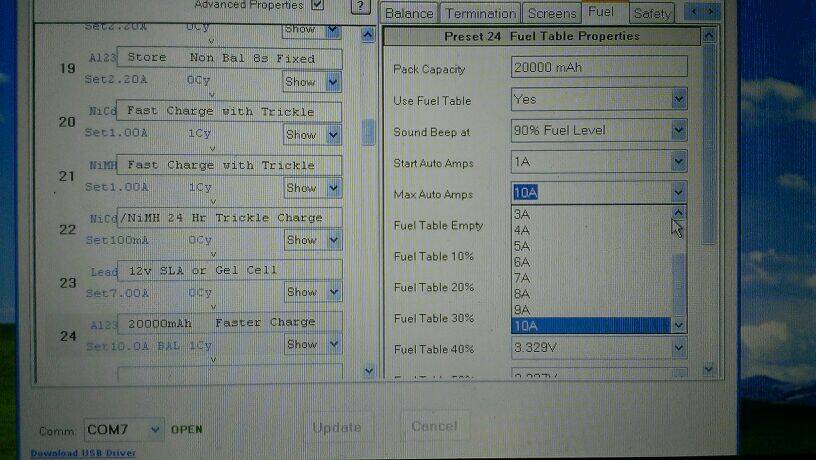Click the tab strip right arrow
Screen dimensions: 816x460
pos(711,11)
